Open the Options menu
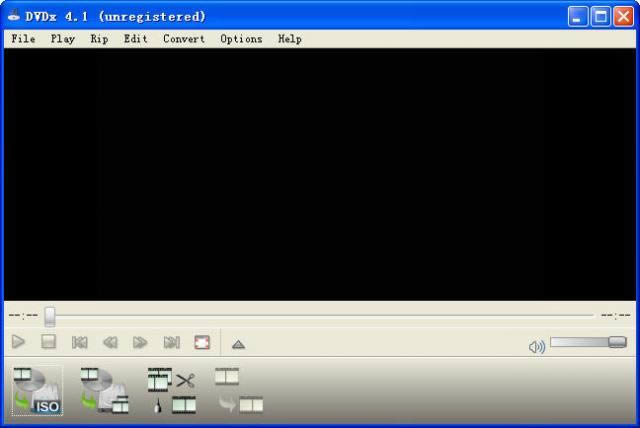 click(x=241, y=39)
